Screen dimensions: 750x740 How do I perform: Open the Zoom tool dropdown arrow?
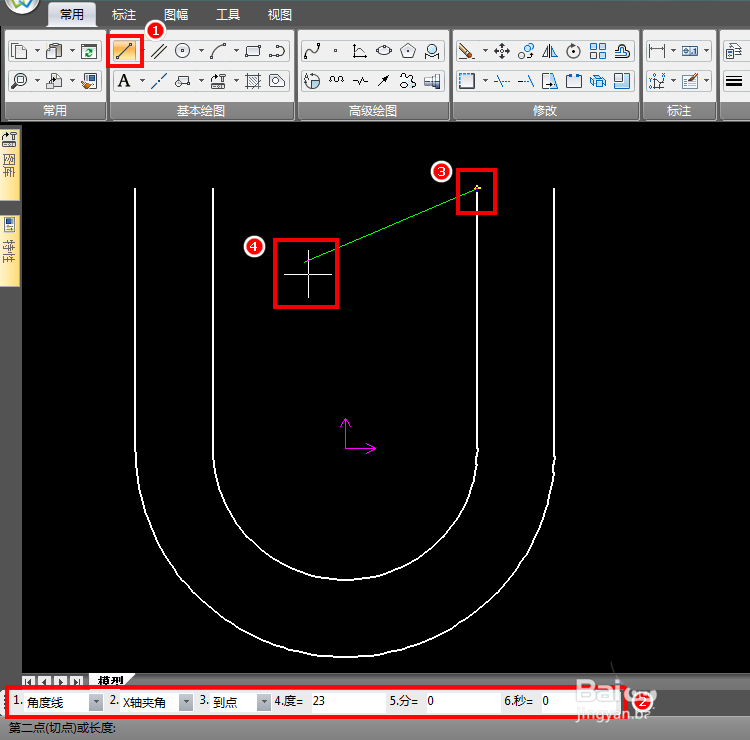pos(37,81)
